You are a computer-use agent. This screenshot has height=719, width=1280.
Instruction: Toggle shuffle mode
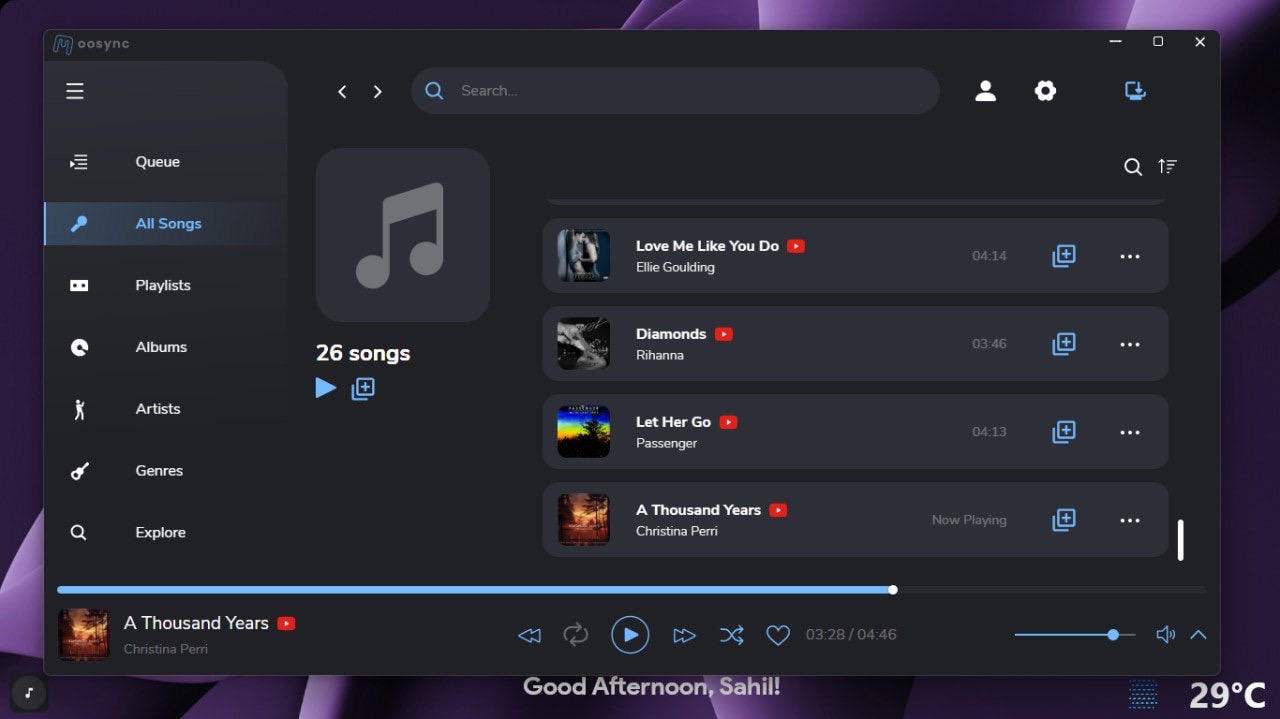tap(731, 635)
